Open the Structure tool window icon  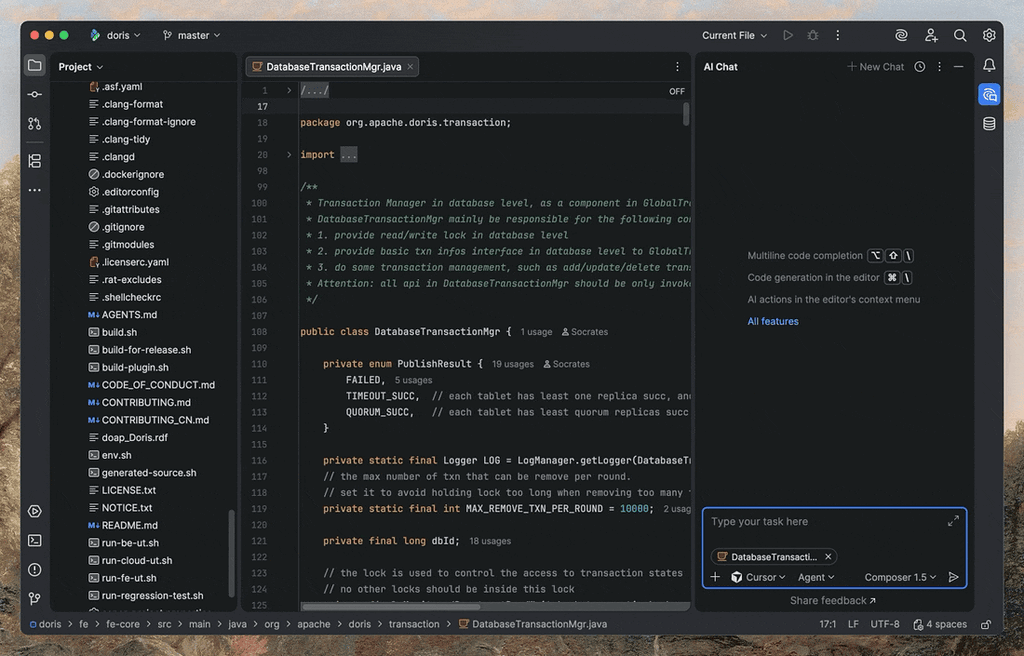35,161
